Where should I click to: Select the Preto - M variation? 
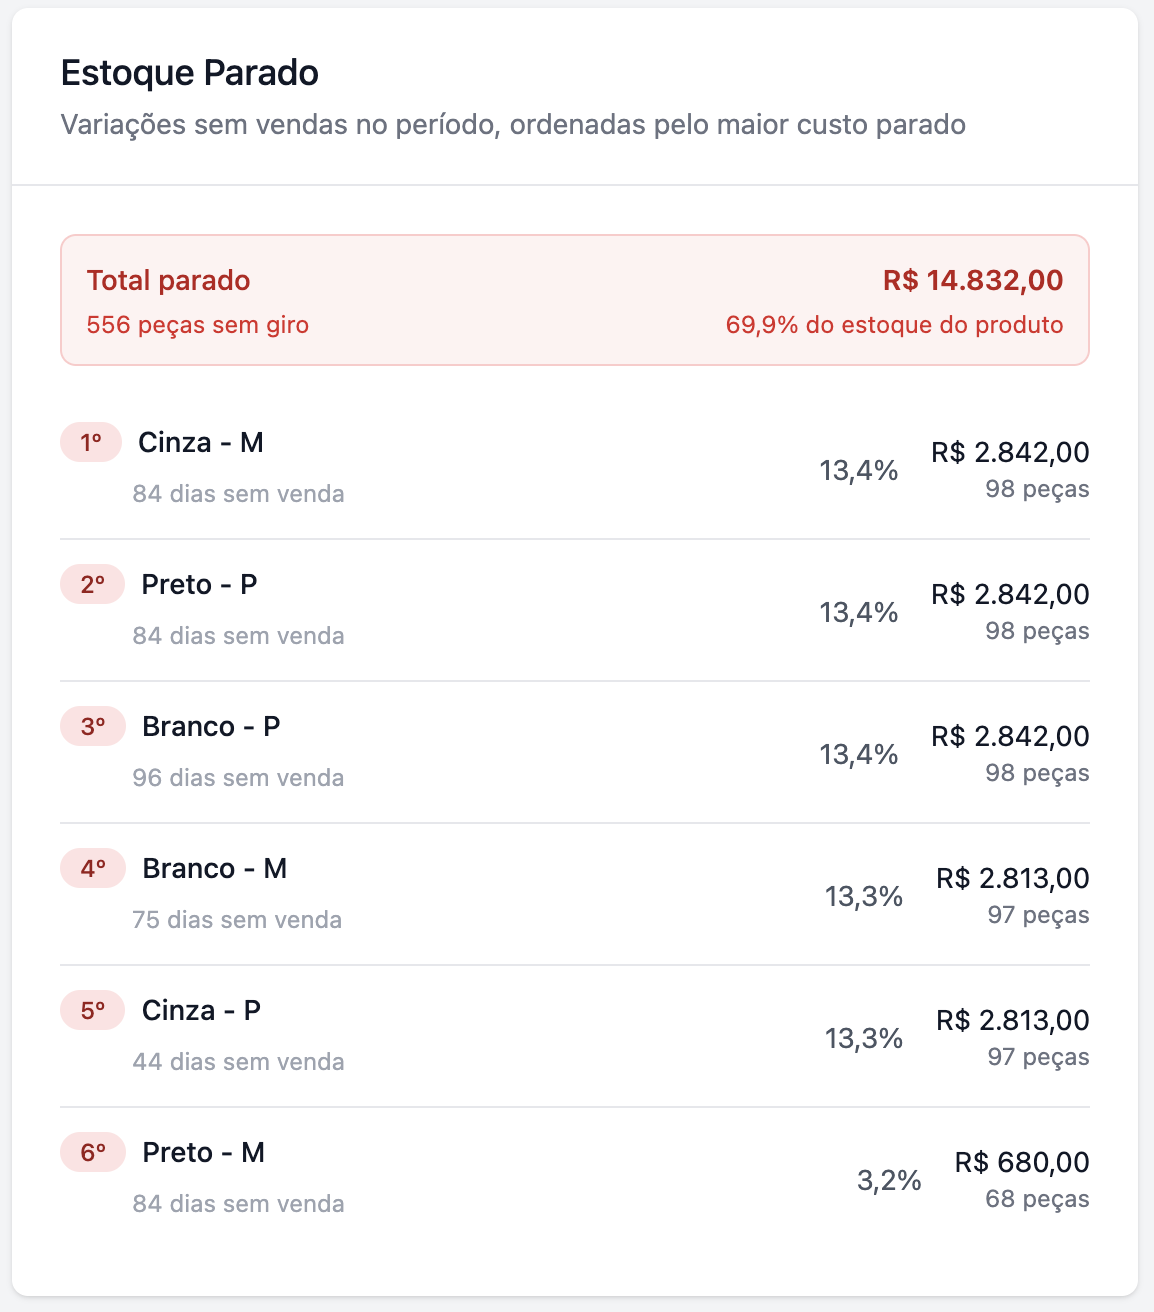coord(204,1153)
